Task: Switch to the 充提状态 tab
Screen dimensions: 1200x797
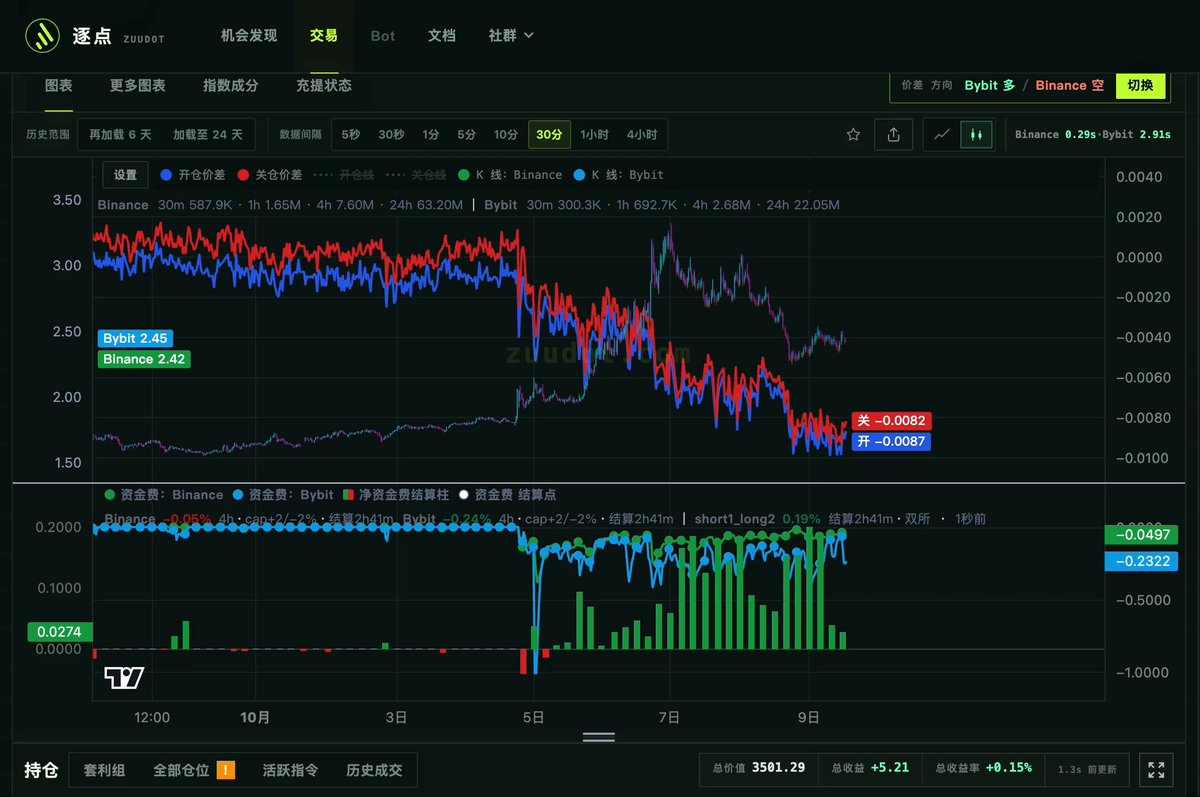Action: pos(324,86)
